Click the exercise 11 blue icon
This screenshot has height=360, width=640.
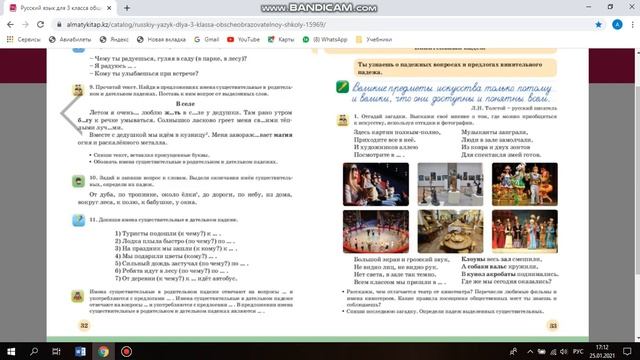click(x=78, y=220)
